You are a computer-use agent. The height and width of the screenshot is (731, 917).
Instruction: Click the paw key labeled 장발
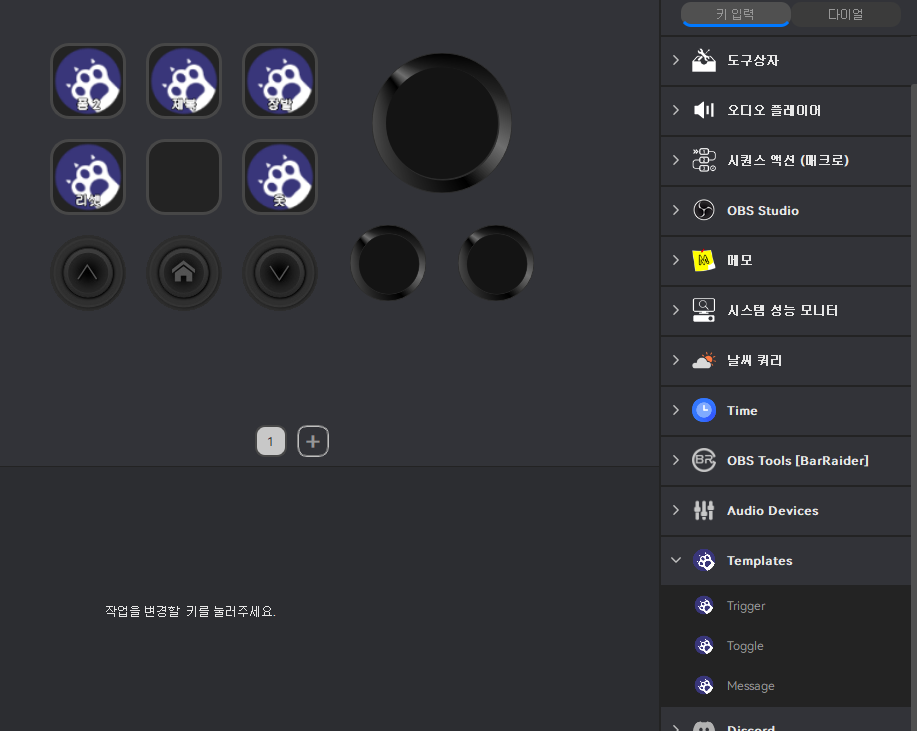point(280,81)
